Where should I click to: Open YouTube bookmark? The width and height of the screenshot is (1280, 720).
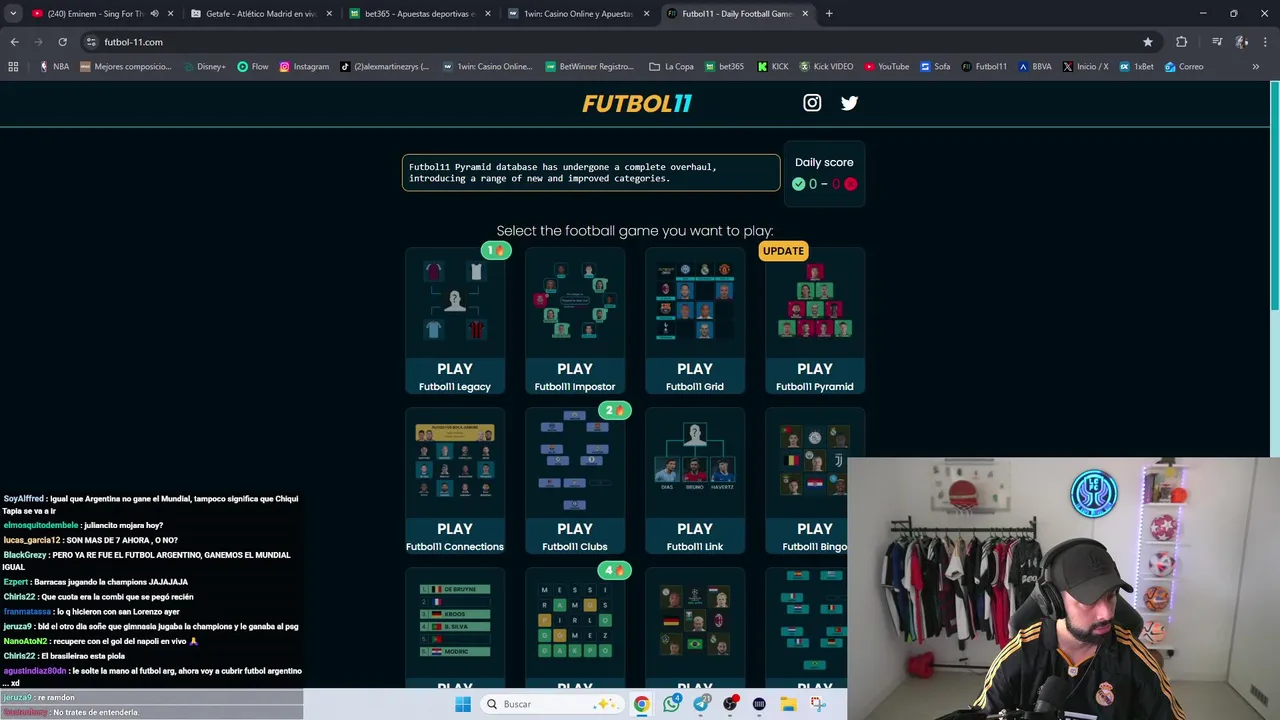pos(887,67)
